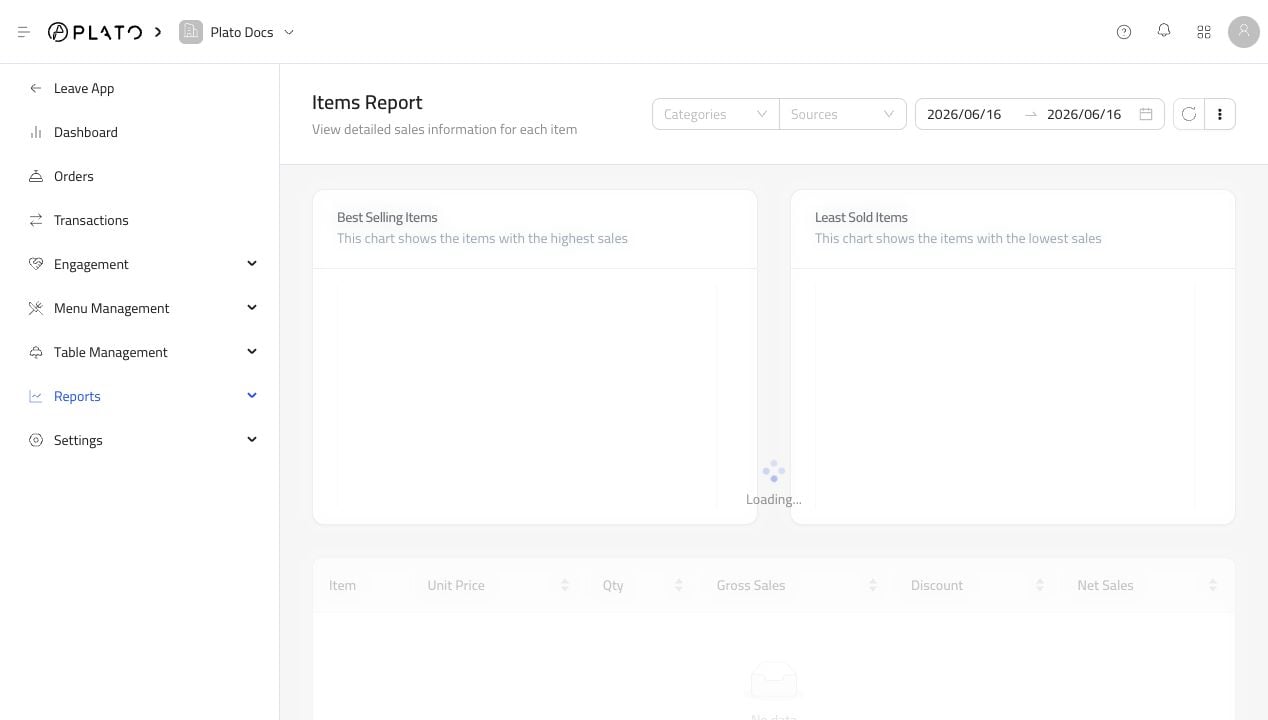Click the Plato logo
This screenshot has width=1268, height=720.
95,32
